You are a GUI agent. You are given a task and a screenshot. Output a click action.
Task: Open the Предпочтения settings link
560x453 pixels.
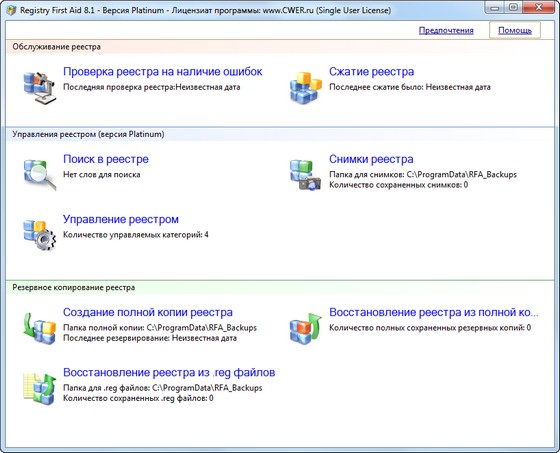(446, 30)
